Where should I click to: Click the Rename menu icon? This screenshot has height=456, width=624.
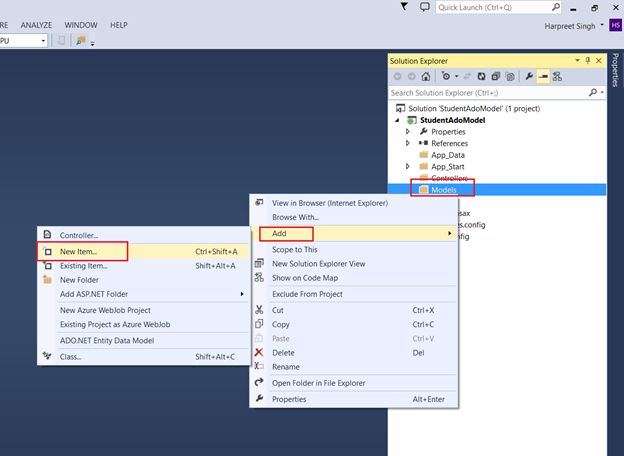click(x=259, y=366)
